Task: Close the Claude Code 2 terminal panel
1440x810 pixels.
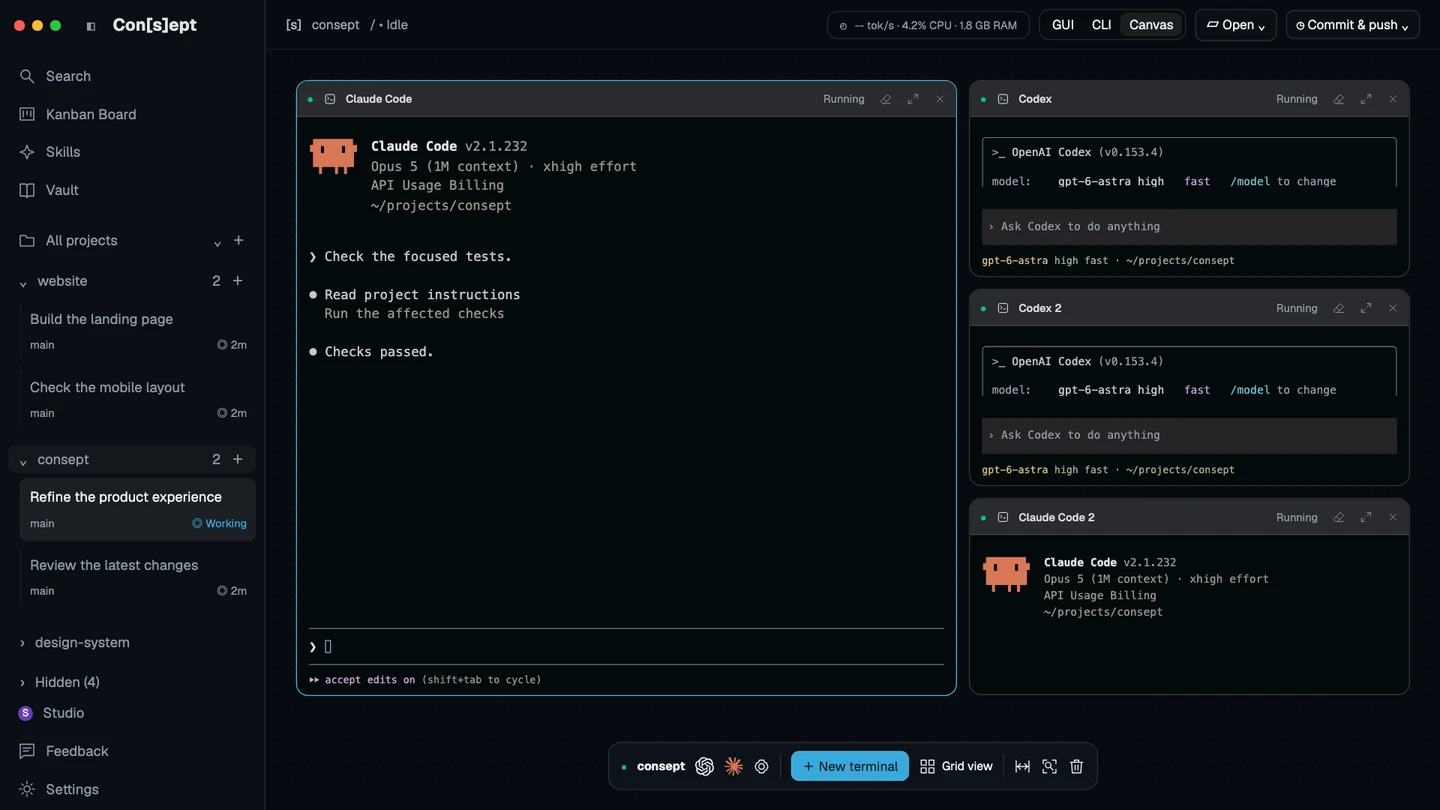Action: (x=1393, y=517)
